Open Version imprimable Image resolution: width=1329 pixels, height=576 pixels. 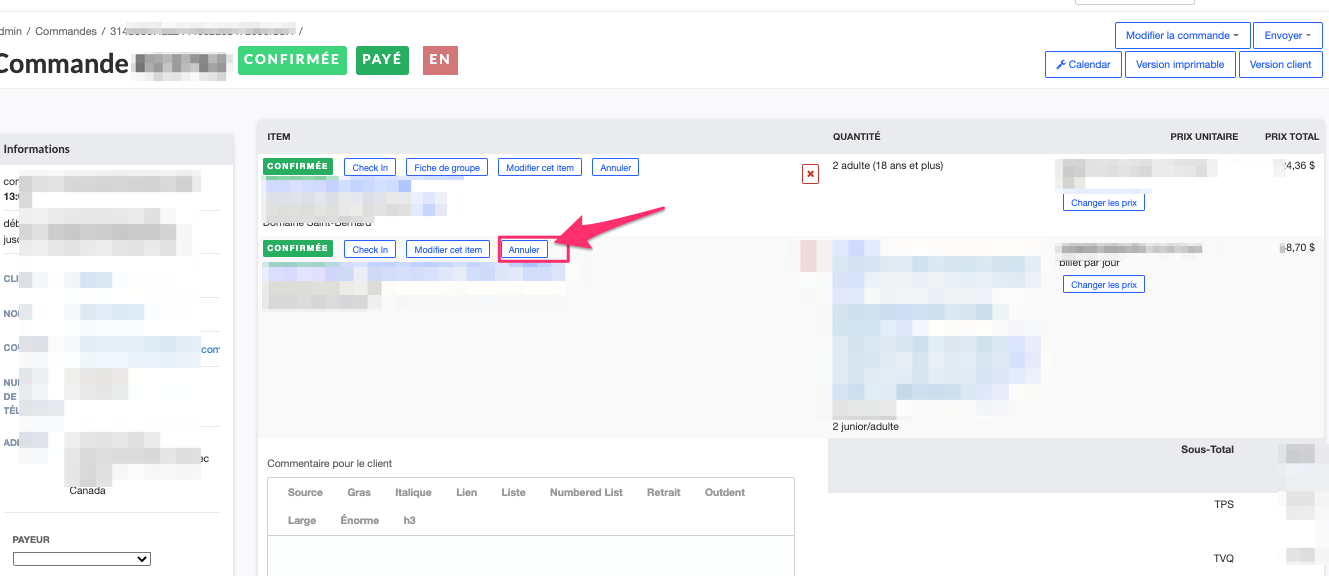[1180, 64]
